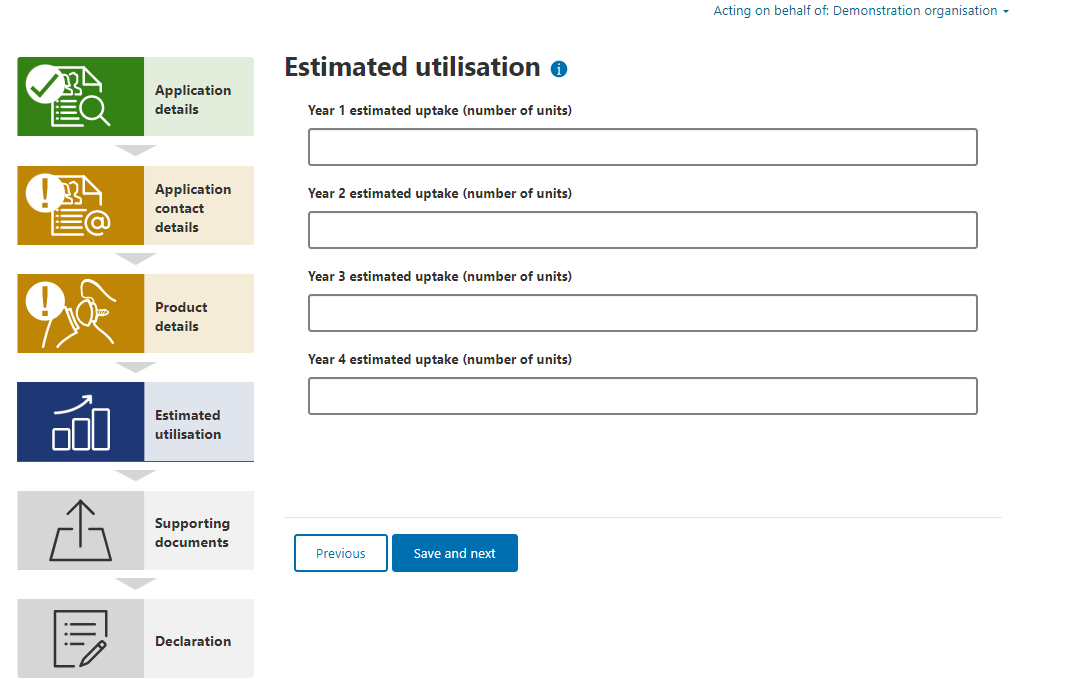Navigate to the Declaration step label

coord(193,641)
